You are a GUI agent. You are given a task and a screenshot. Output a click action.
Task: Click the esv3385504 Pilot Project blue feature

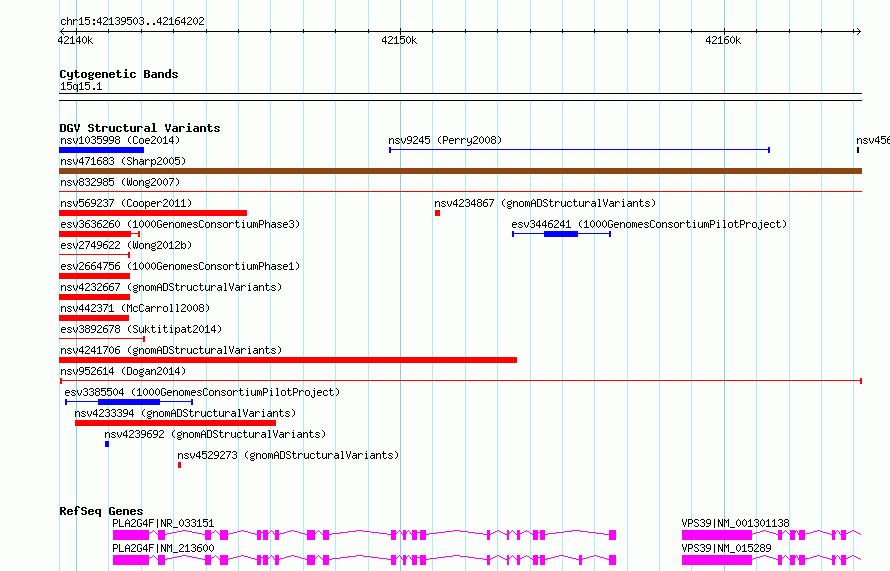(x=129, y=402)
